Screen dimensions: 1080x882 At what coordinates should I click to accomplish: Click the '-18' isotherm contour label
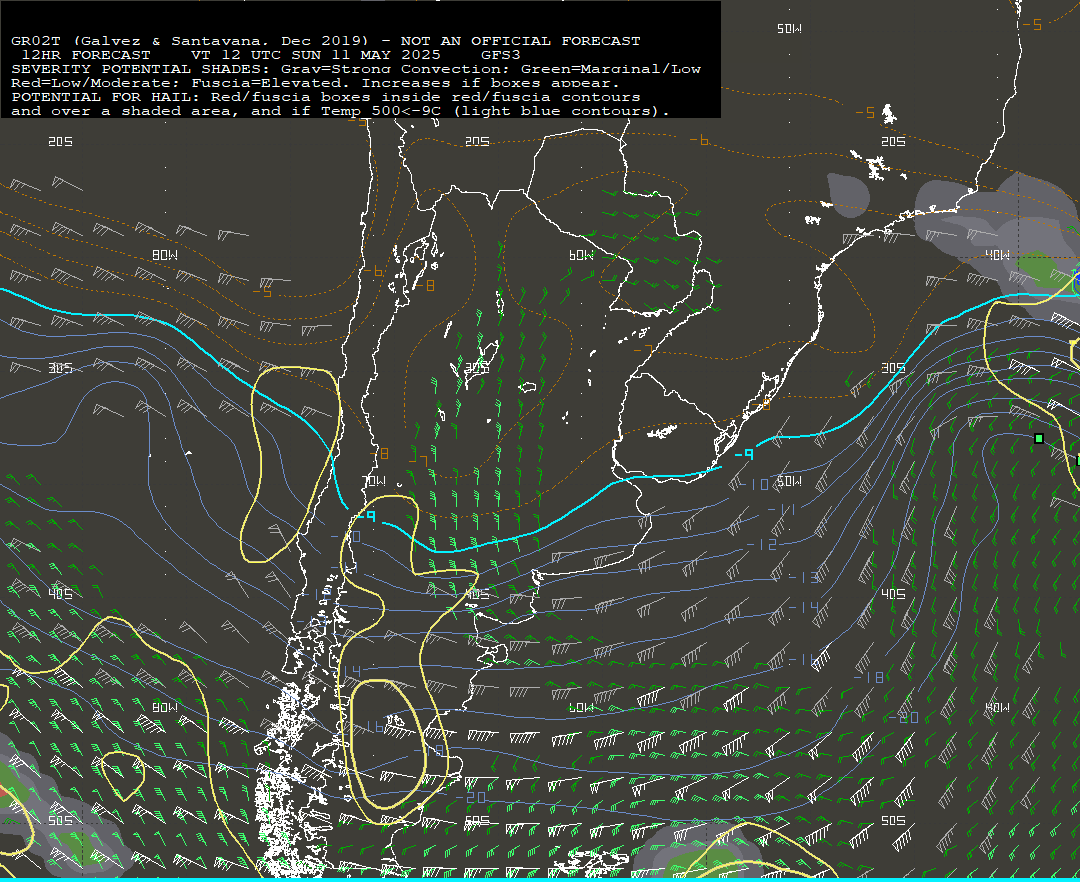[x=869, y=678]
